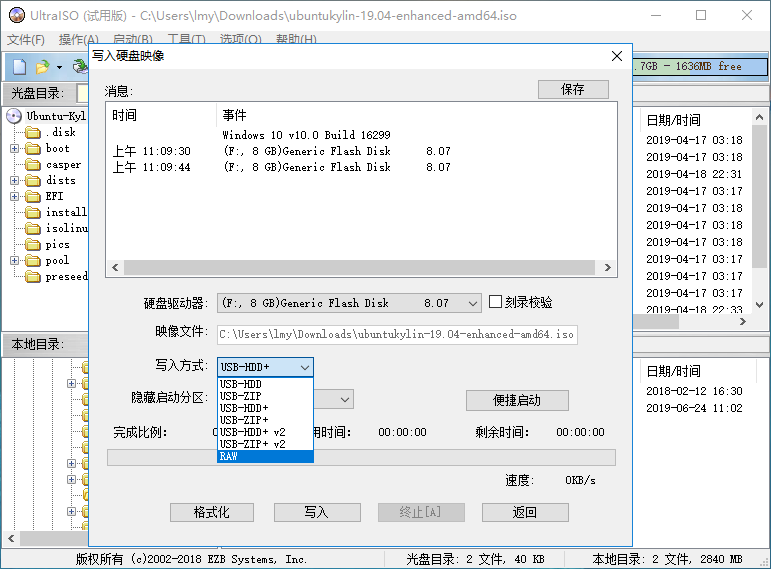771x569 pixels.
Task: Select the casper folder icon
Action: 33,165
